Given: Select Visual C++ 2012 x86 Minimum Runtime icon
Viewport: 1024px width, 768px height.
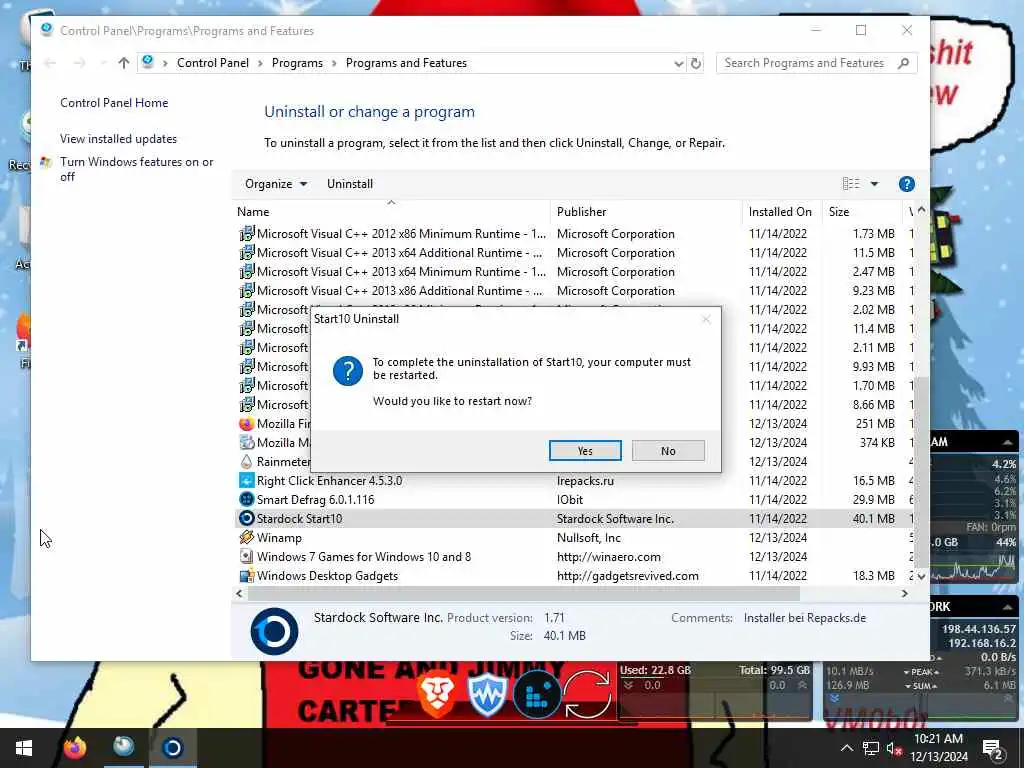Looking at the screenshot, I should click(246, 234).
